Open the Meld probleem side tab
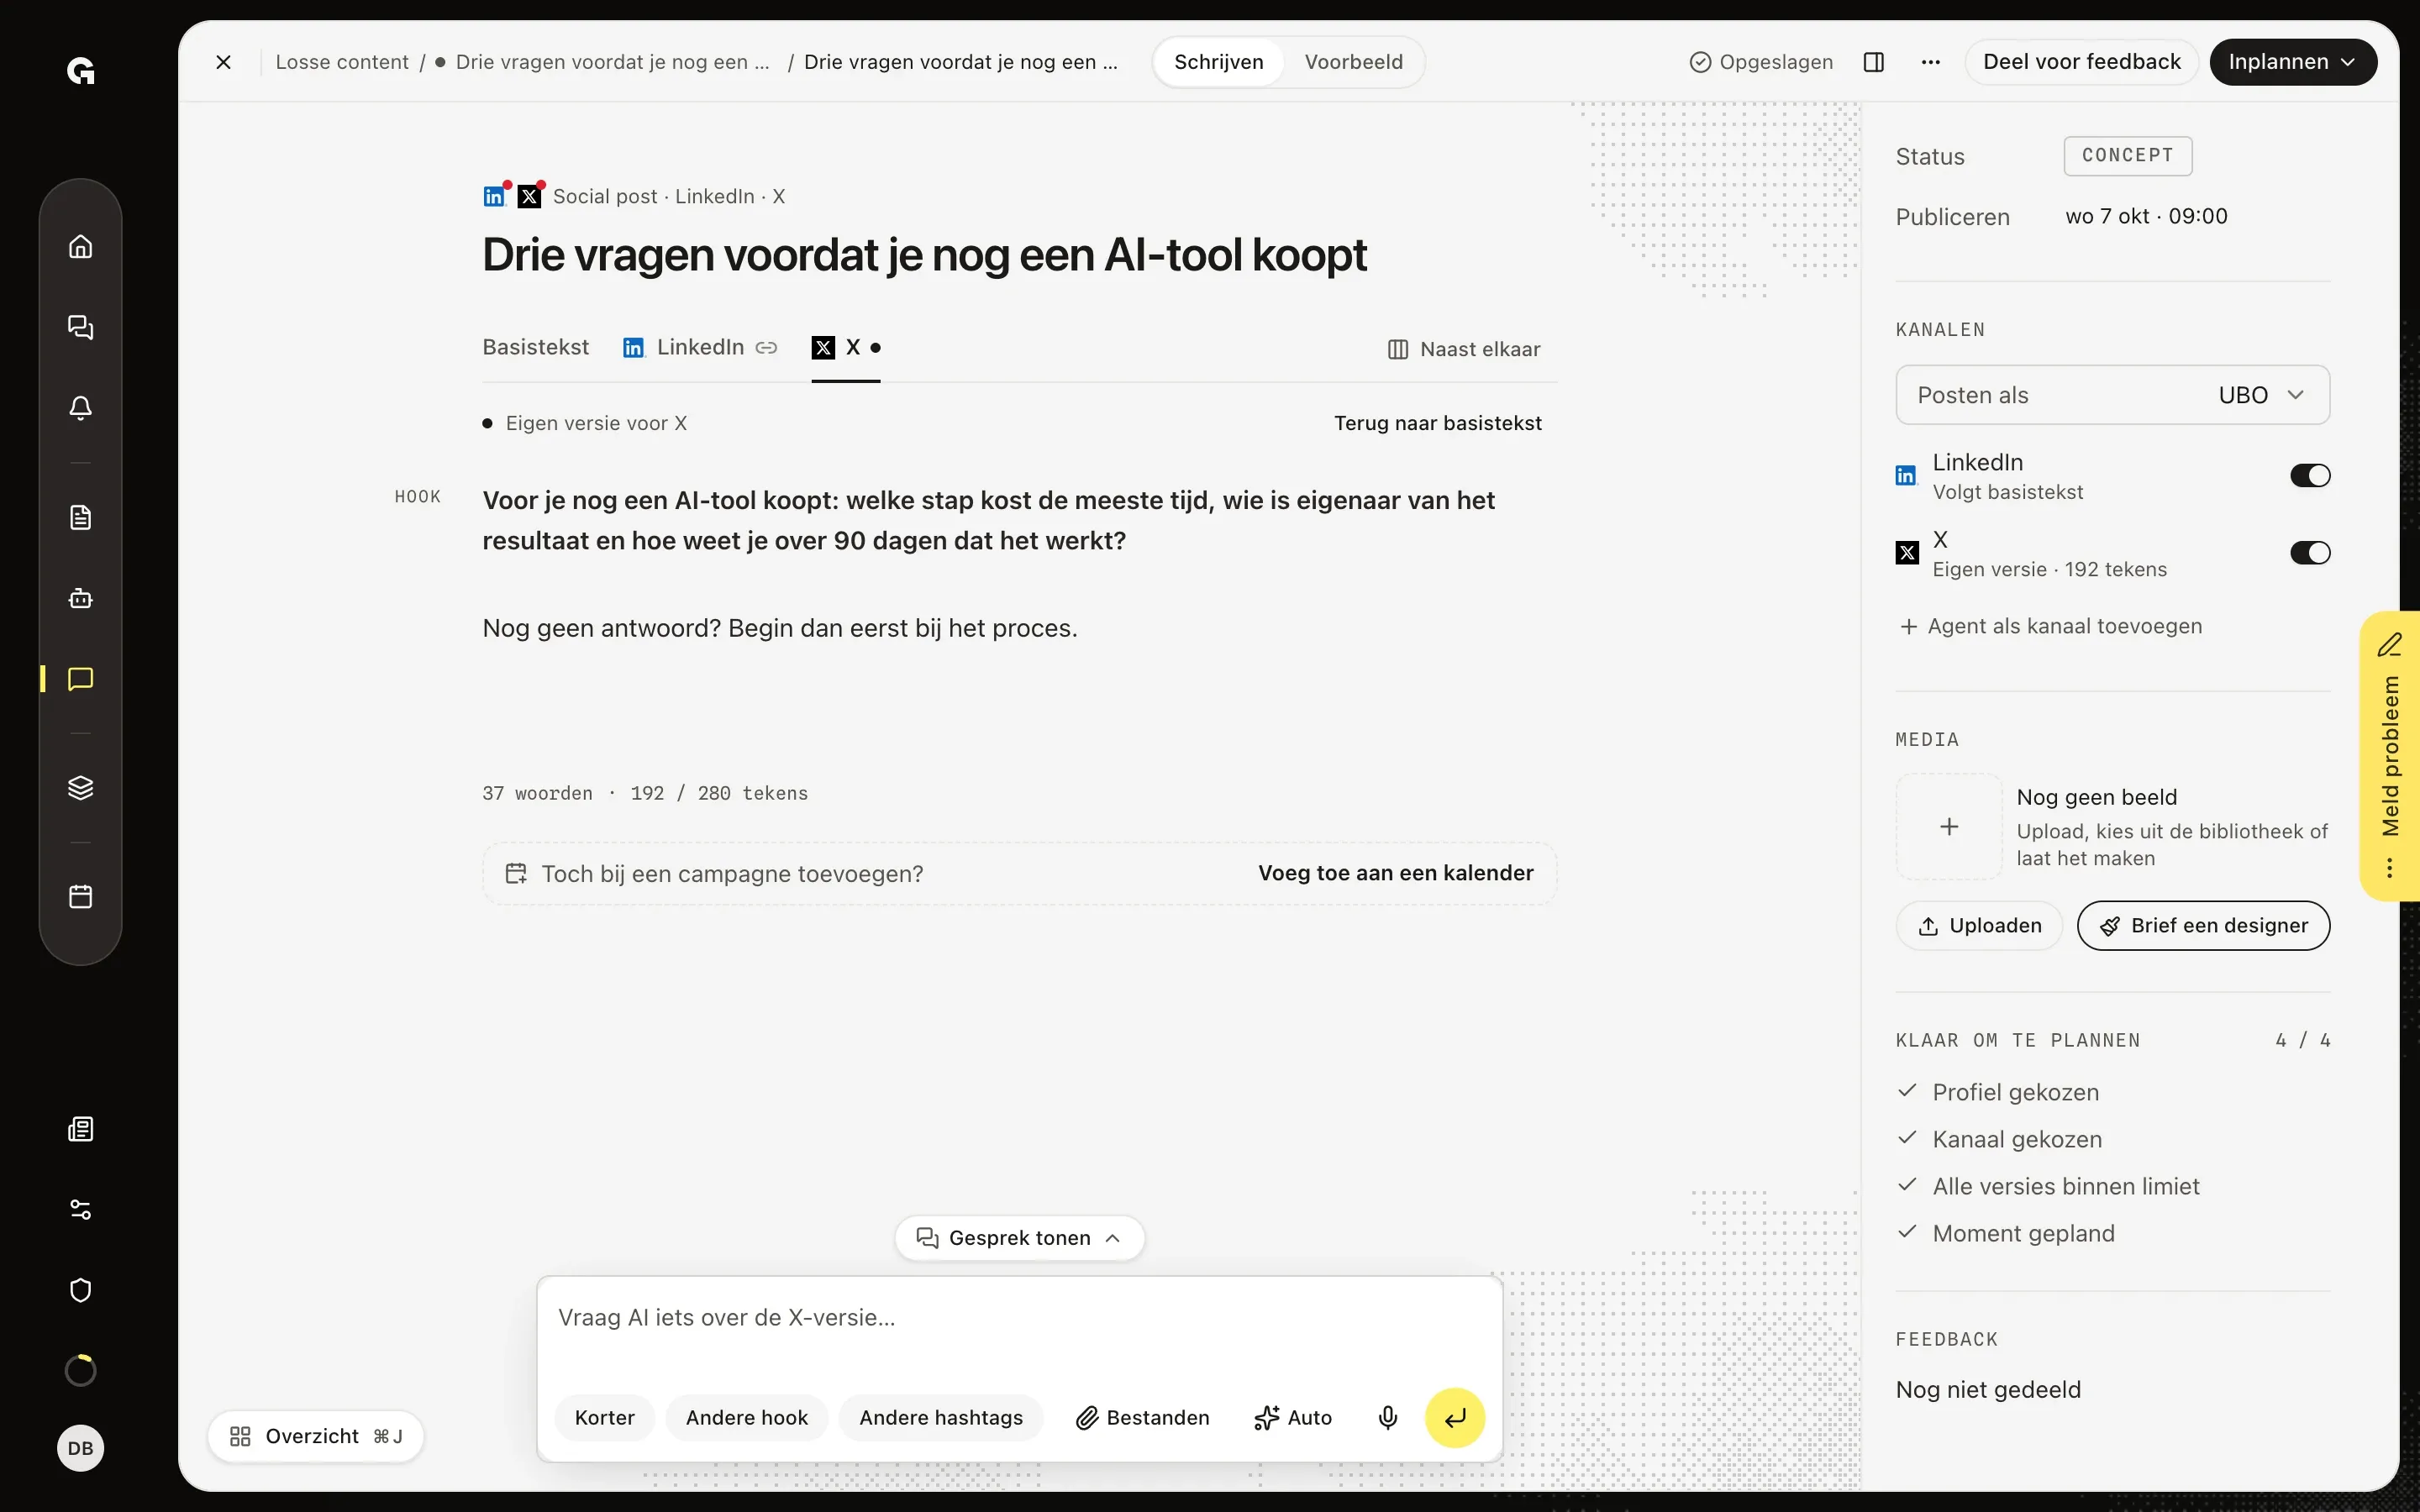 tap(2390, 756)
